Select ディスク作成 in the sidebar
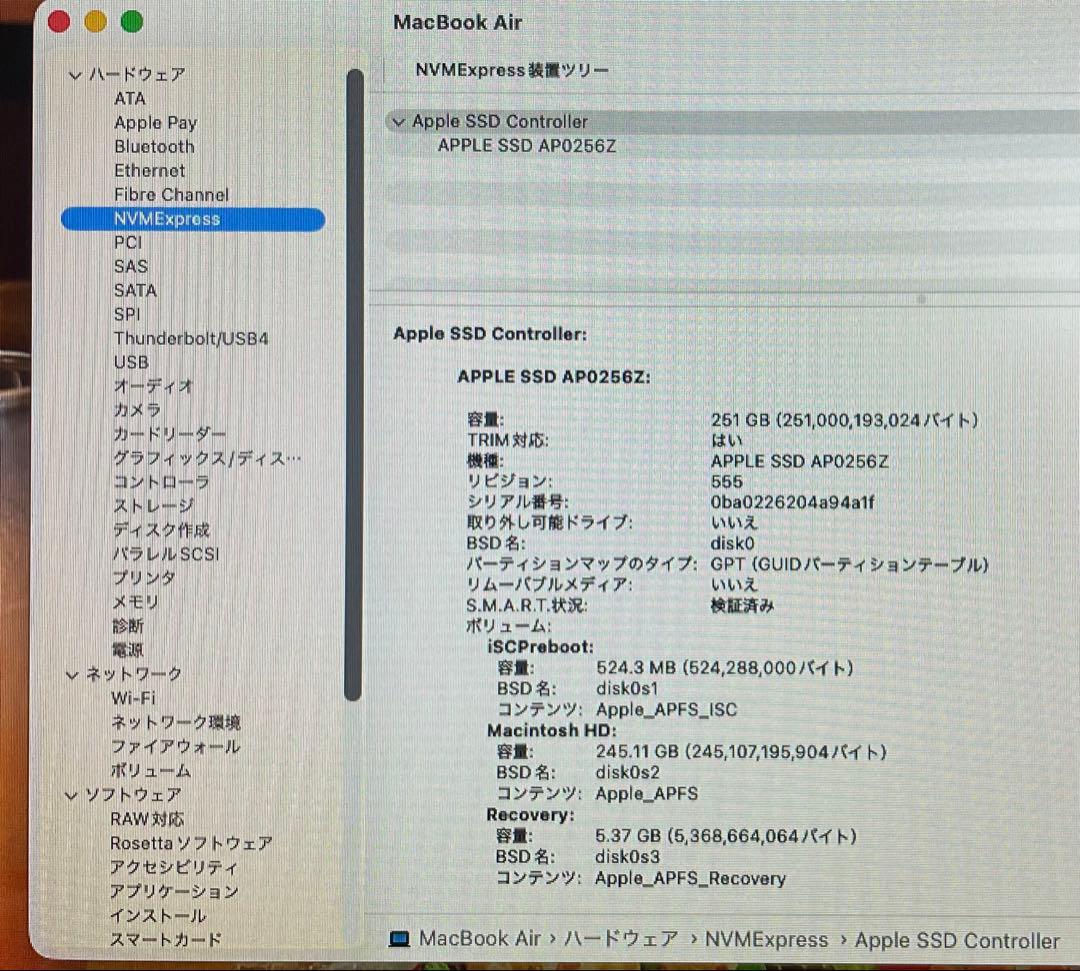Image resolution: width=1080 pixels, height=971 pixels. pos(160,530)
